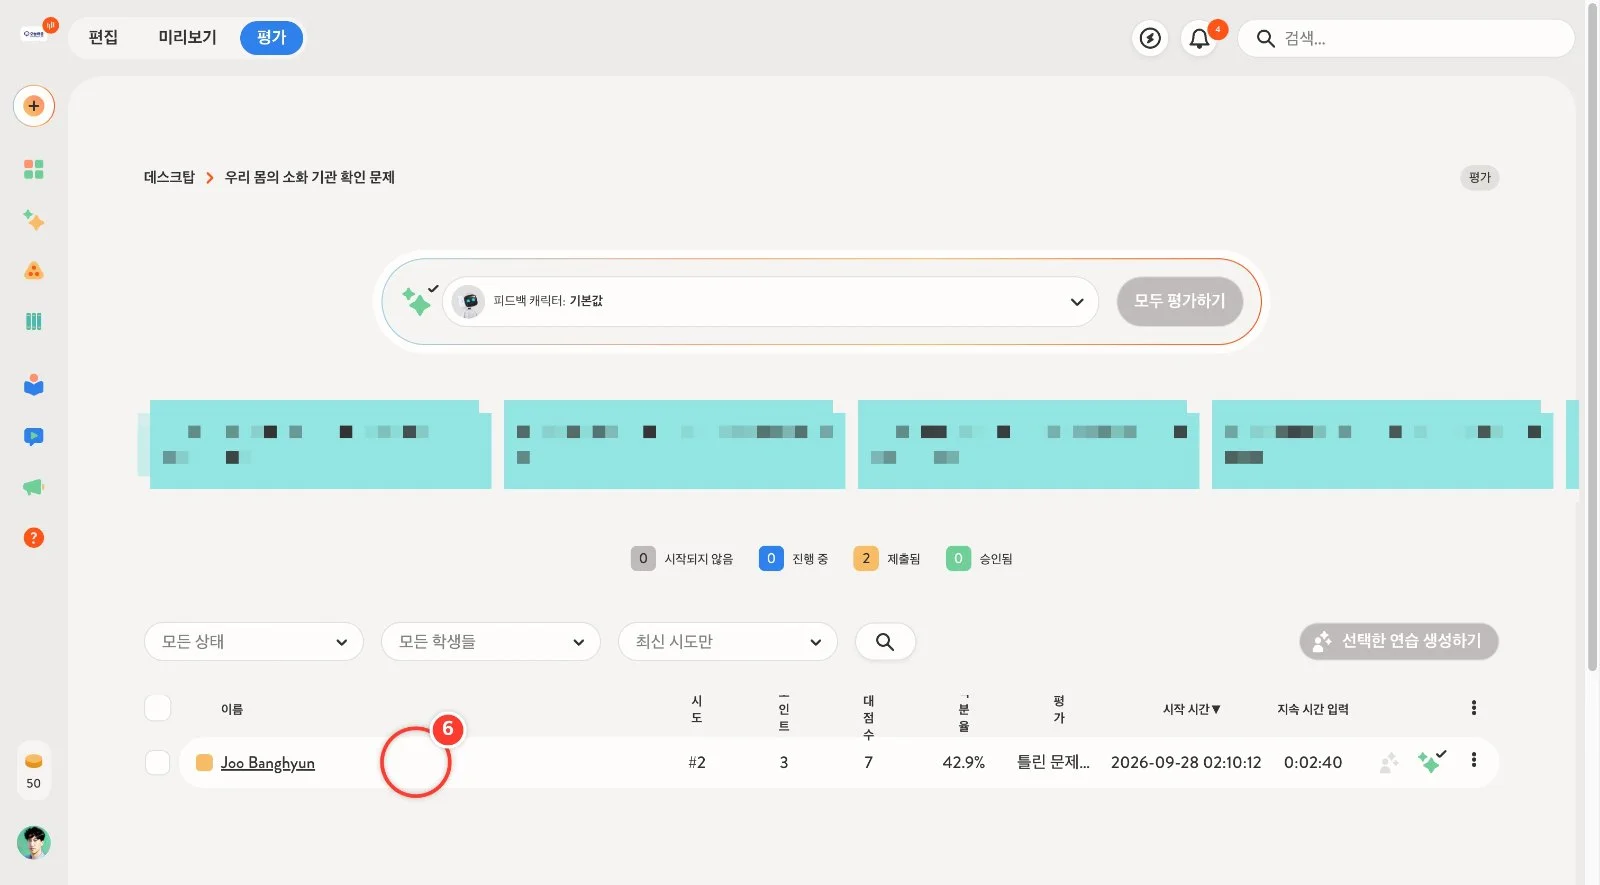The image size is (1600, 885).
Task: Click the 선택한 연습 생성하기 button
Action: click(x=1399, y=641)
